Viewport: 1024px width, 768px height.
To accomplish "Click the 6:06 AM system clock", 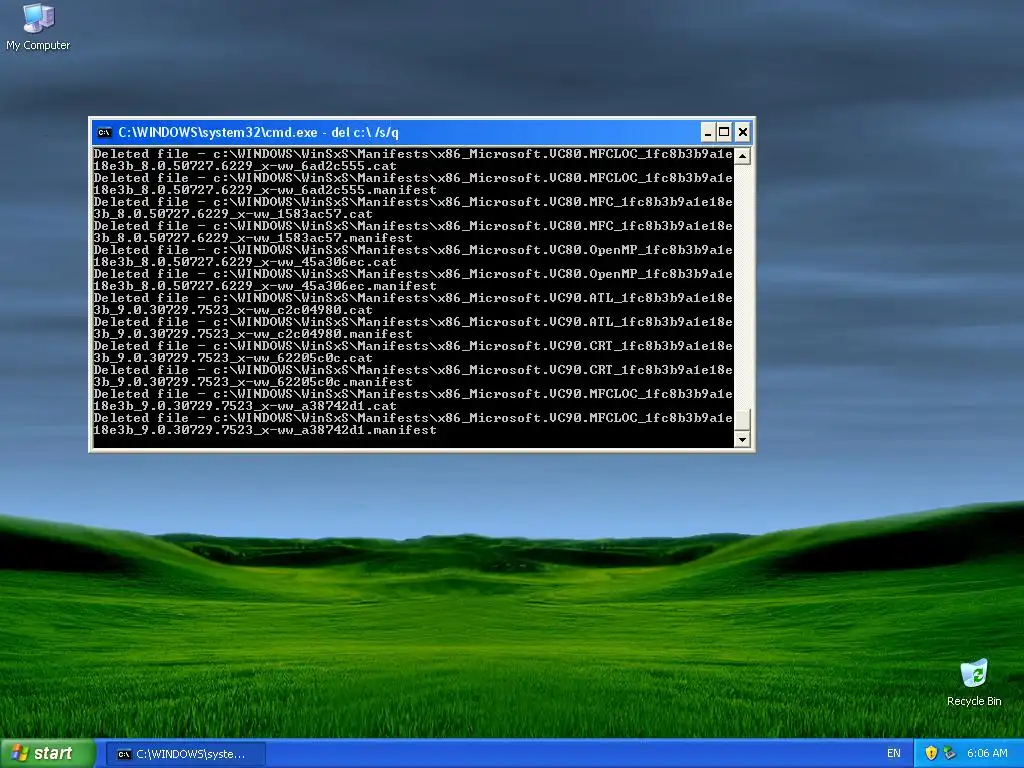I will [987, 754].
